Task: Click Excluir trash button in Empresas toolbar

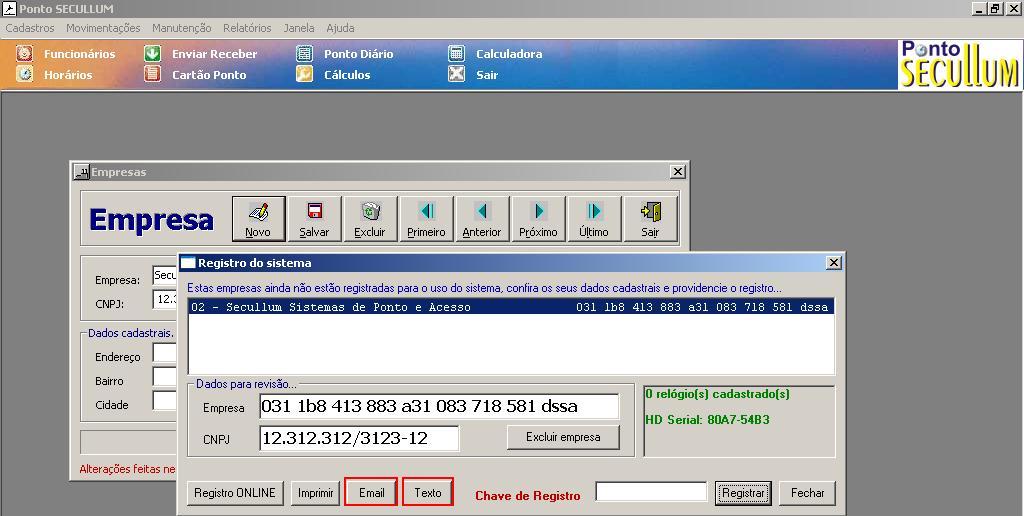Action: click(x=370, y=219)
